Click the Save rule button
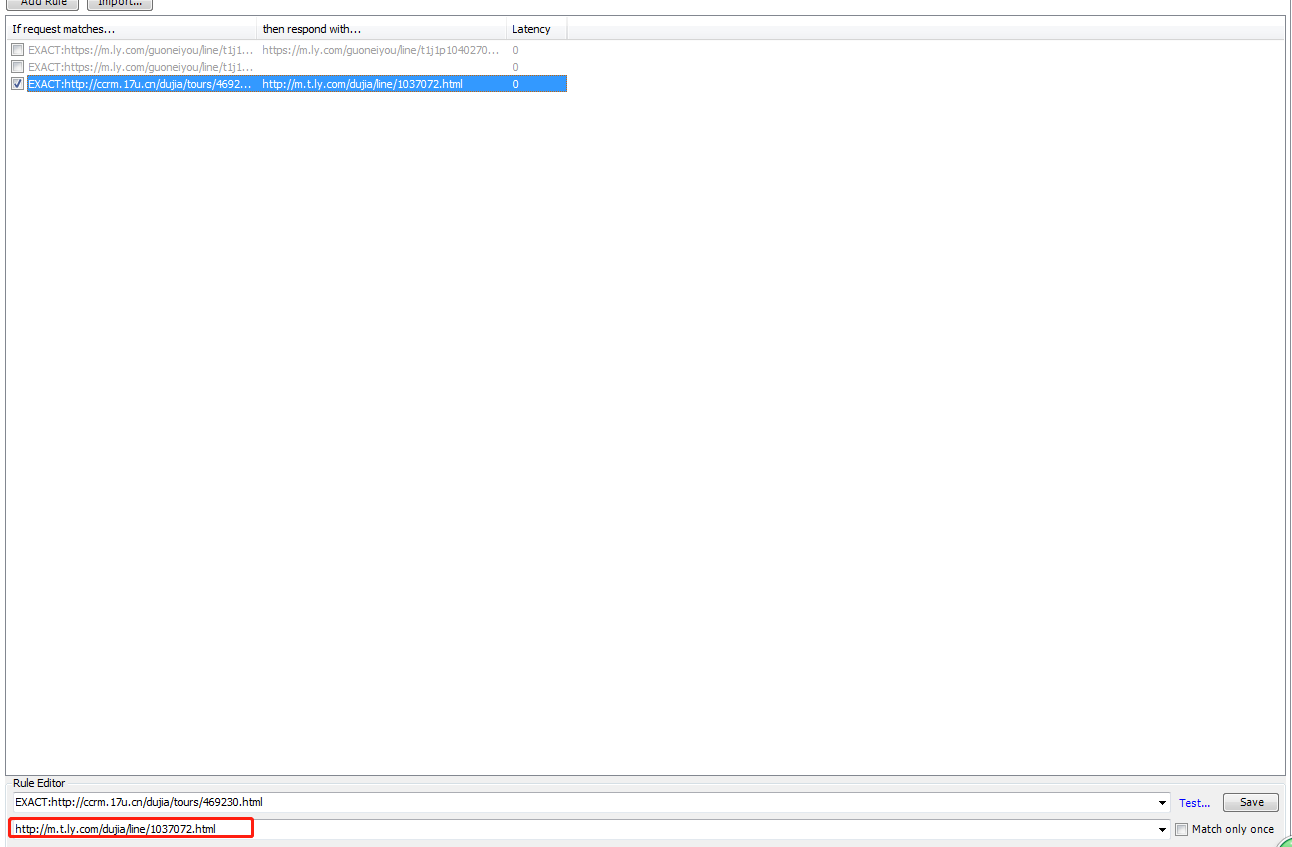 point(1251,802)
